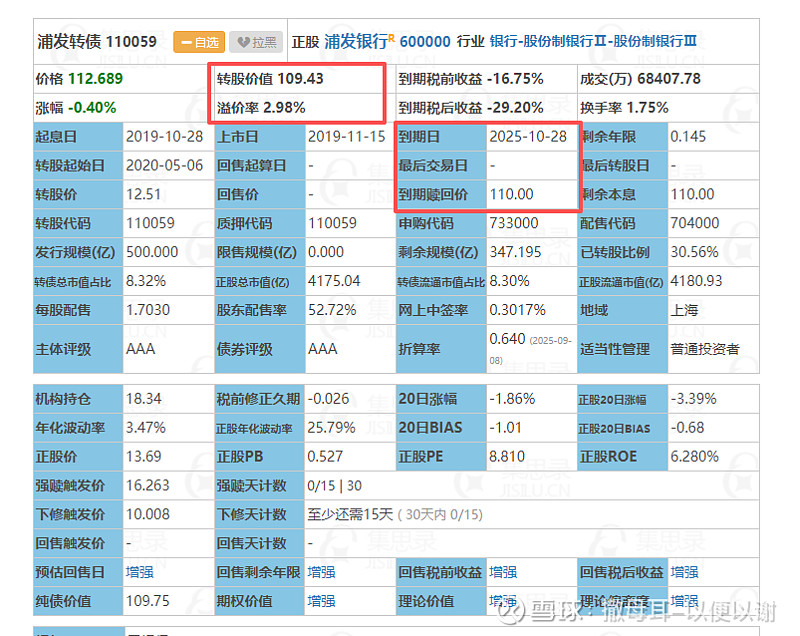Click 增强 link beside 回售税后收益

point(684,573)
